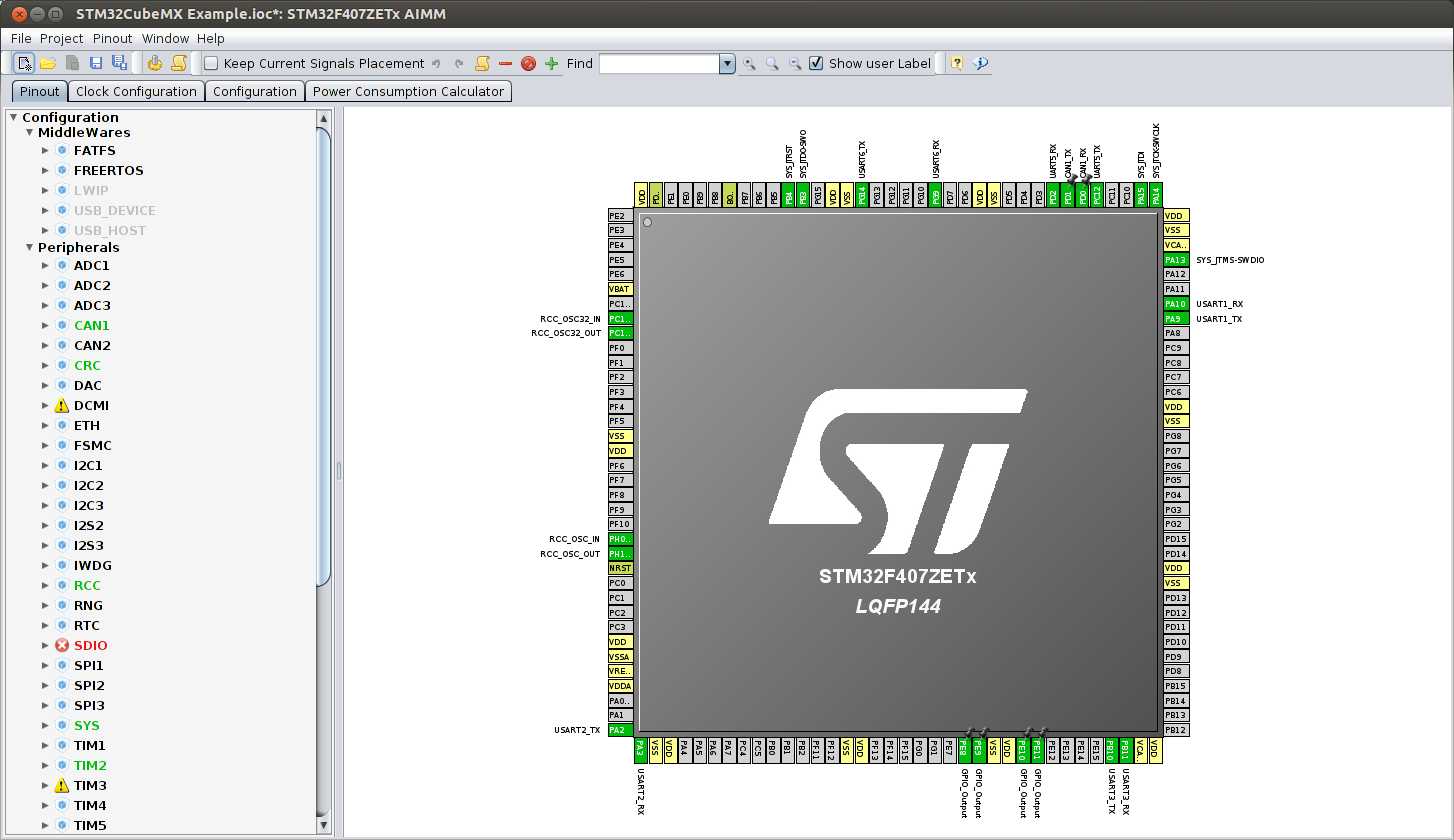Screen dimensions: 1454x840
Task: Select the Pinout tab
Action: 40,91
